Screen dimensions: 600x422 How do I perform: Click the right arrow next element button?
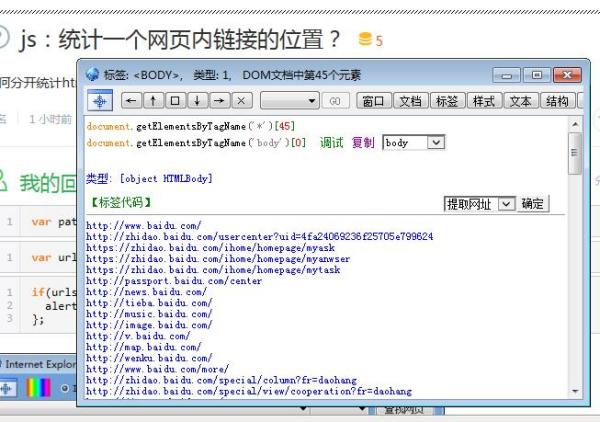[219, 101]
